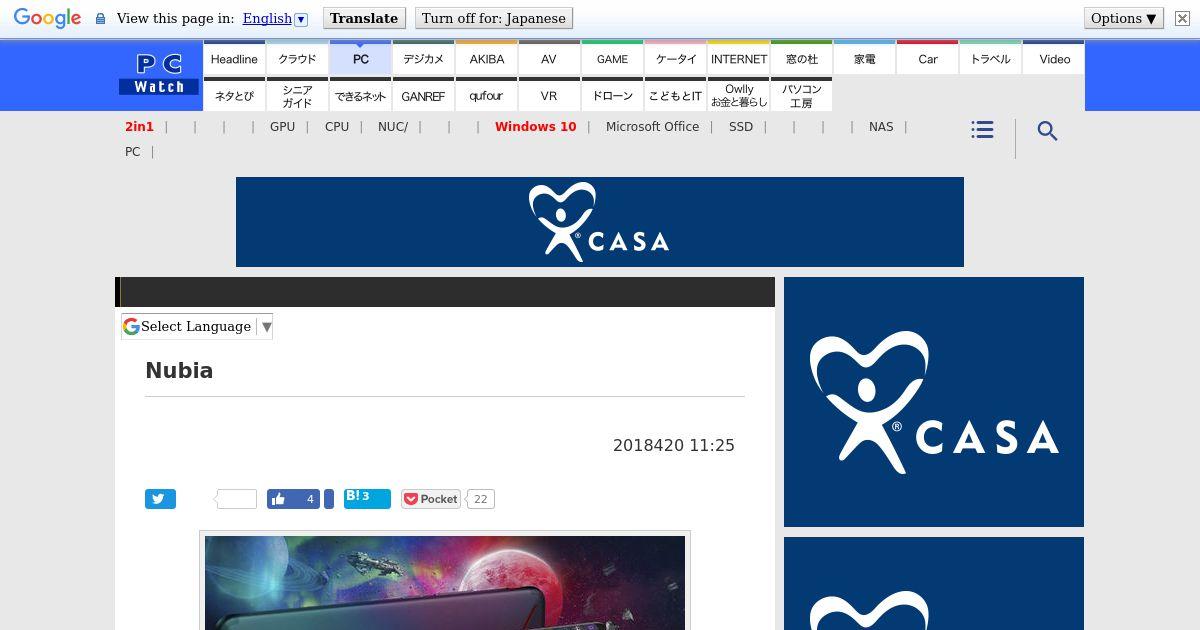
Task: Open the ドローン tab
Action: (612, 96)
